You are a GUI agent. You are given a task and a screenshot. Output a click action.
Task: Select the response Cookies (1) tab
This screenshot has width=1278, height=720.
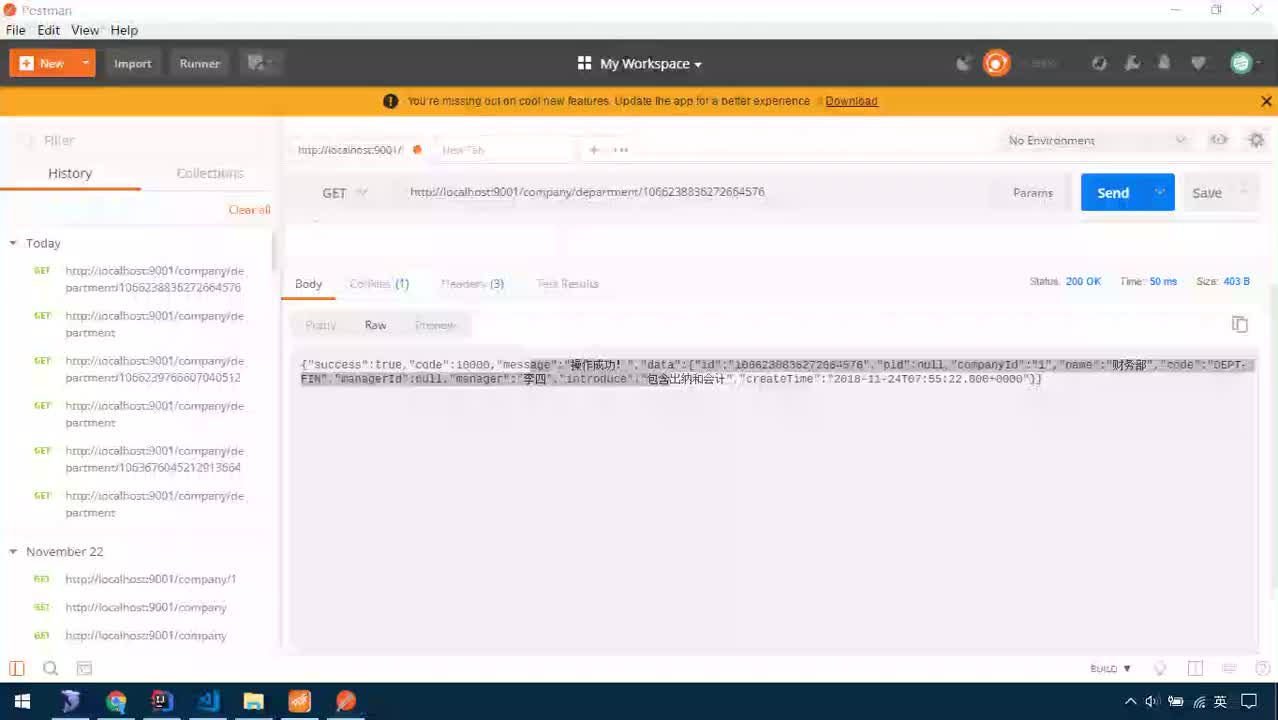[x=379, y=284]
